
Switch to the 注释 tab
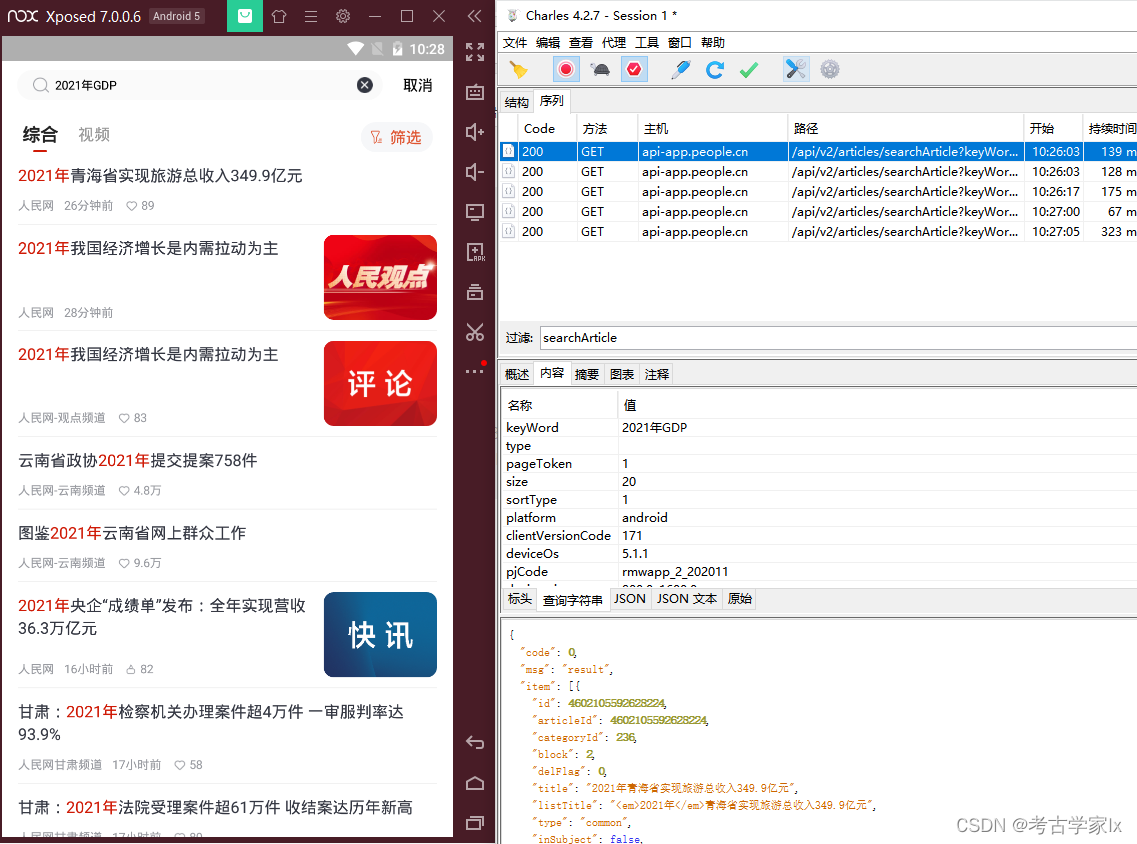(656, 374)
